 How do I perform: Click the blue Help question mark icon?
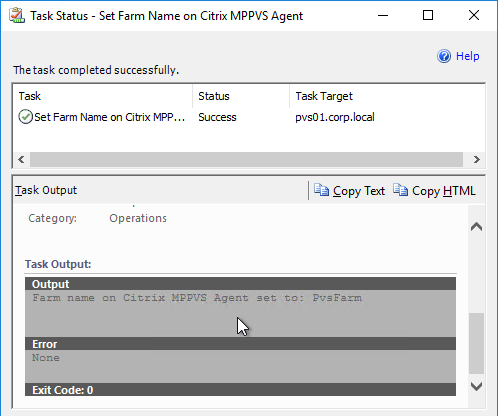pyautogui.click(x=444, y=56)
